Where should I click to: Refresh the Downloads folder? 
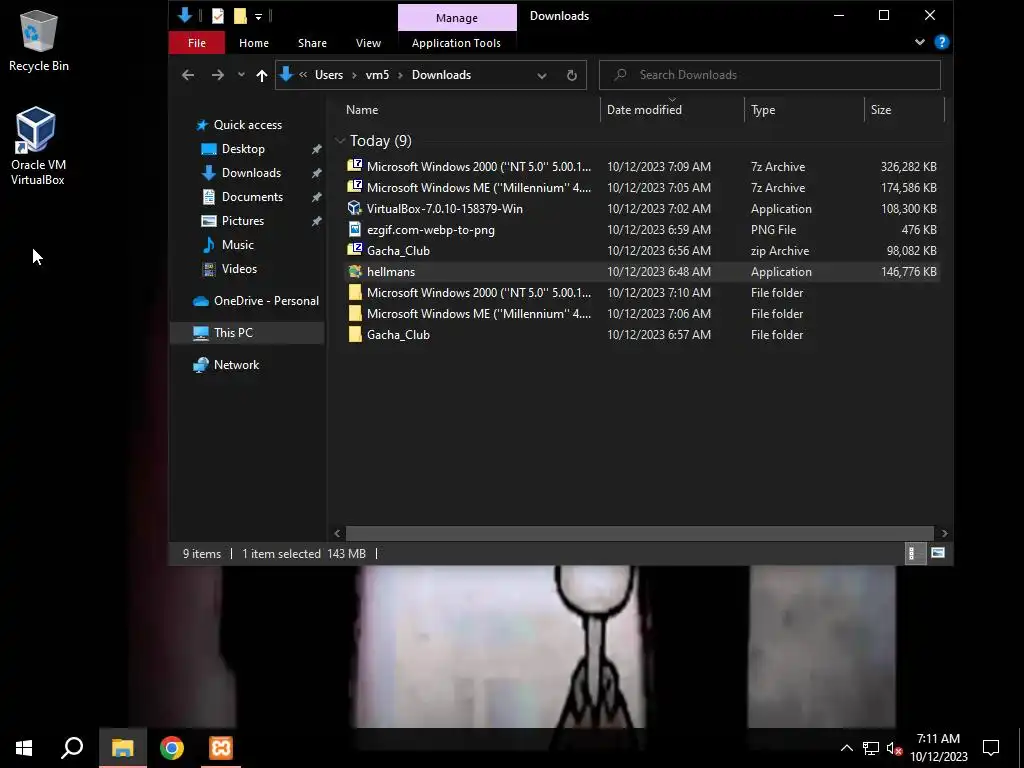coord(571,75)
